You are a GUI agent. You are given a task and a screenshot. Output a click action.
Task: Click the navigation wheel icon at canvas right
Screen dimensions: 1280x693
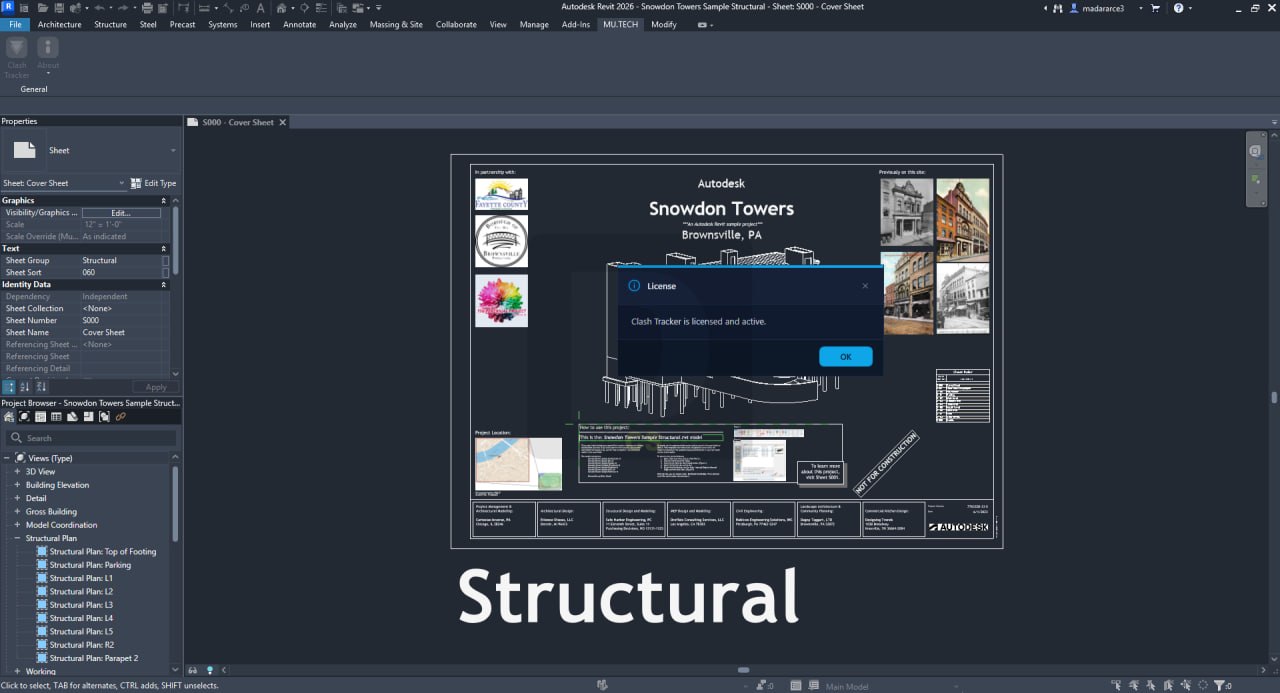1255,151
